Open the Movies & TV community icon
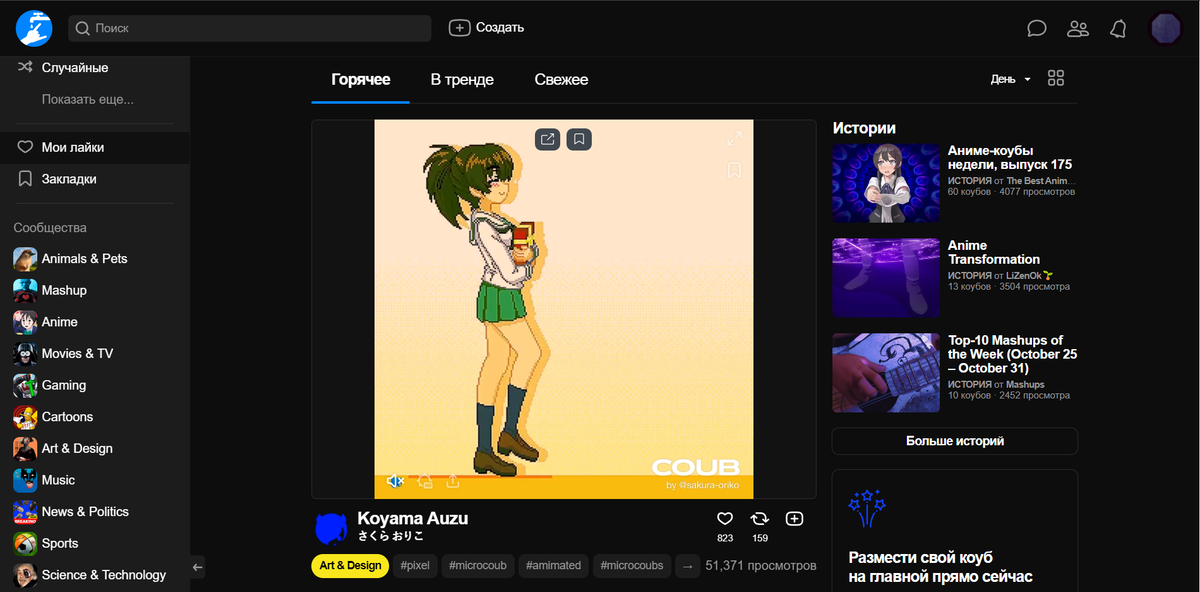This screenshot has height=592, width=1200. coord(25,354)
